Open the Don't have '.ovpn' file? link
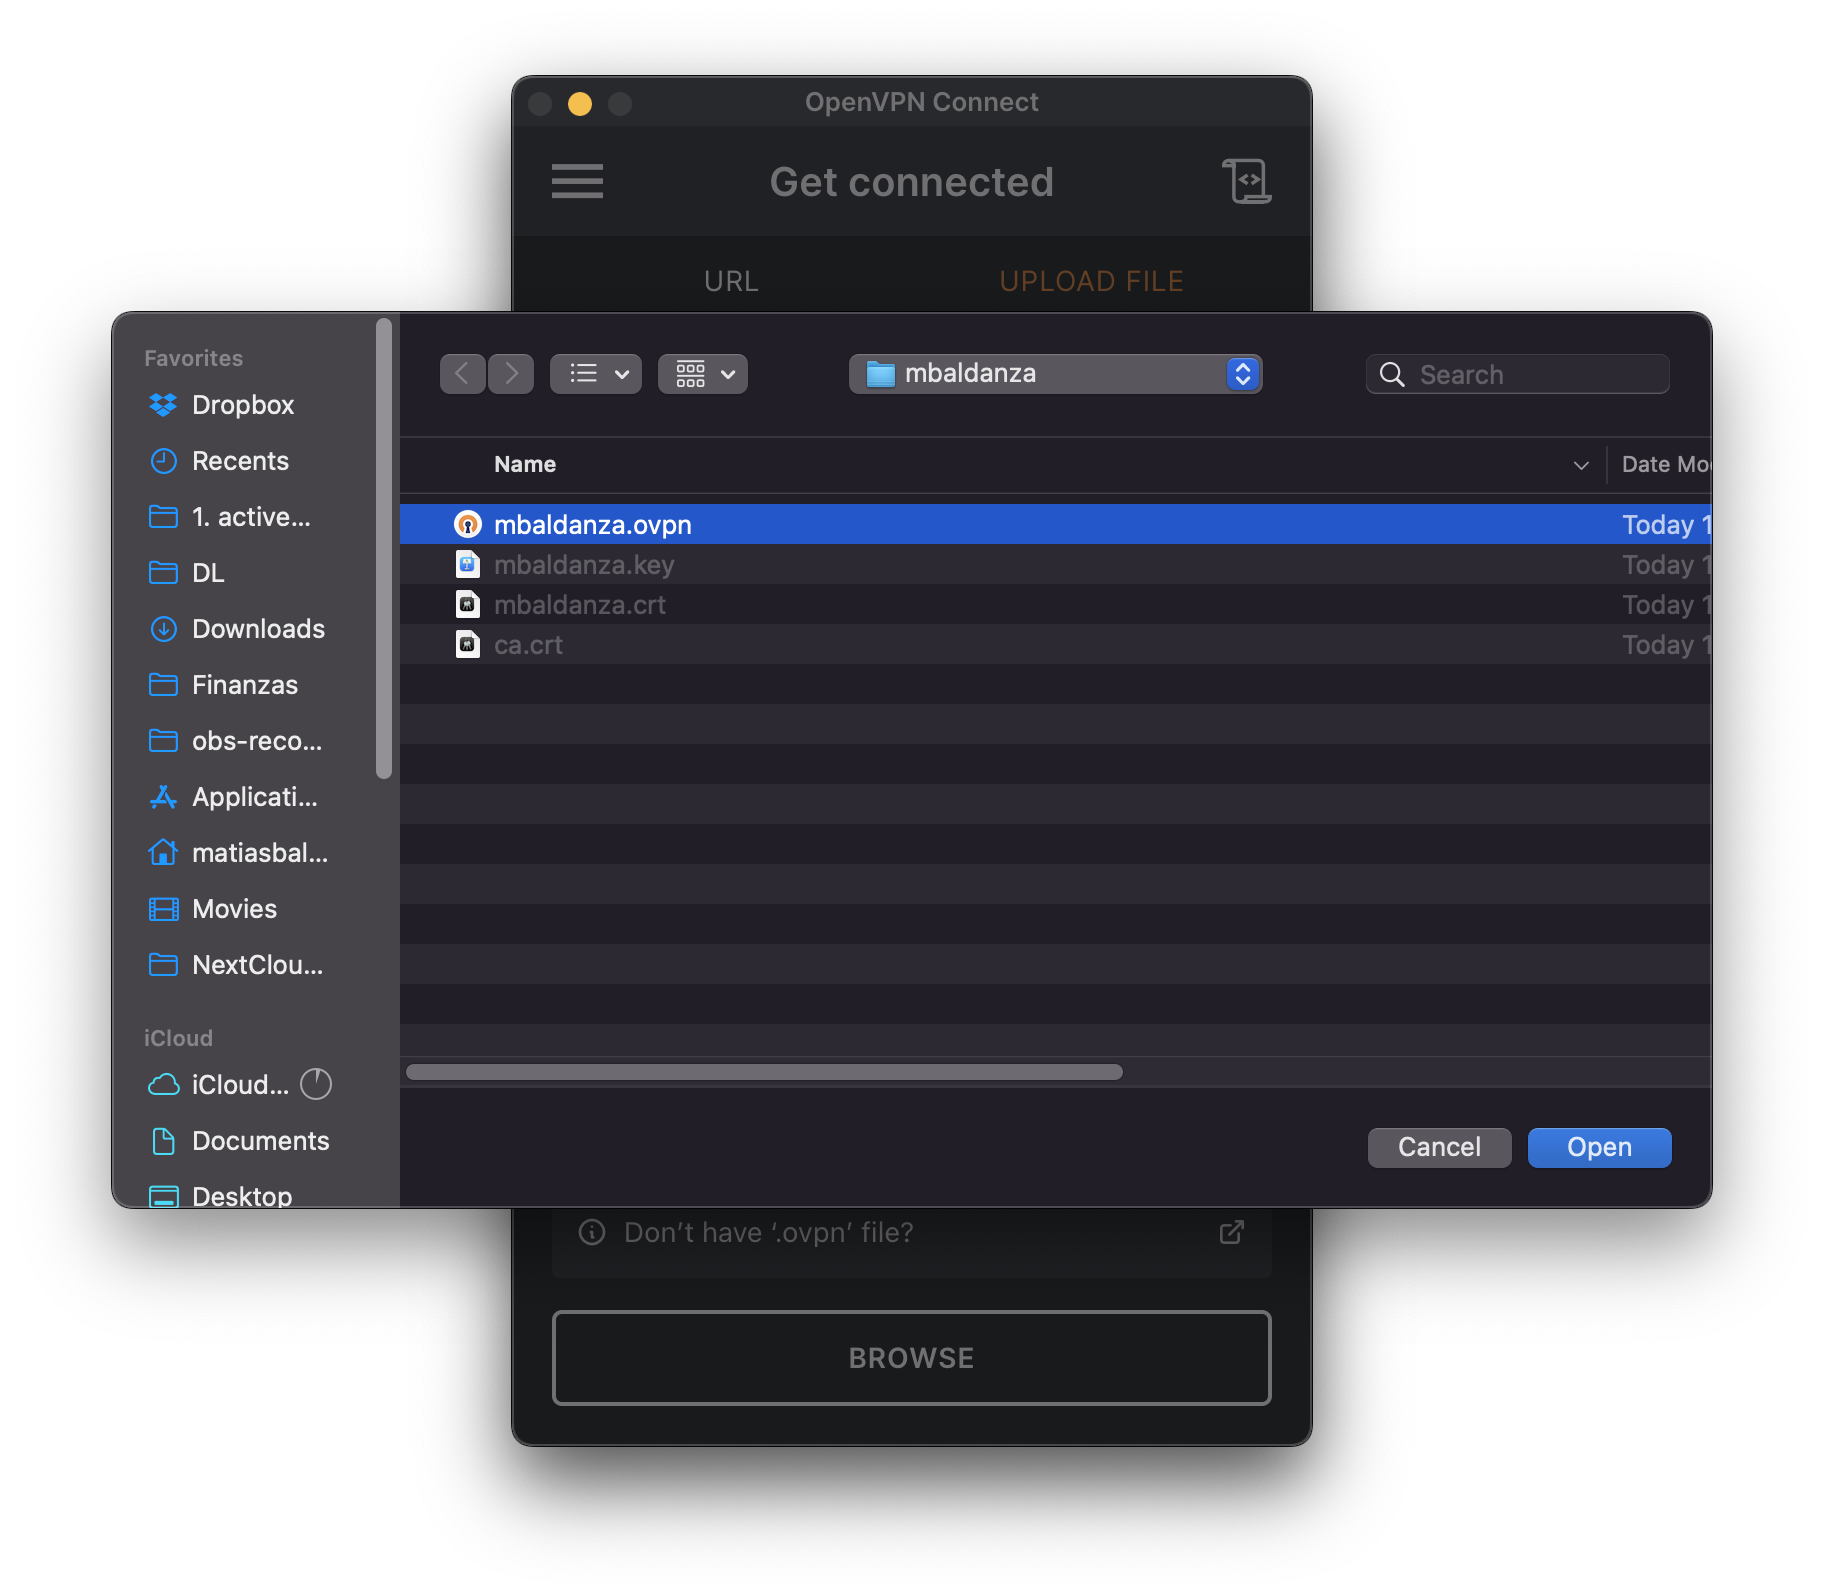Screen dimensions: 1824x1594 pyautogui.click(x=768, y=1232)
